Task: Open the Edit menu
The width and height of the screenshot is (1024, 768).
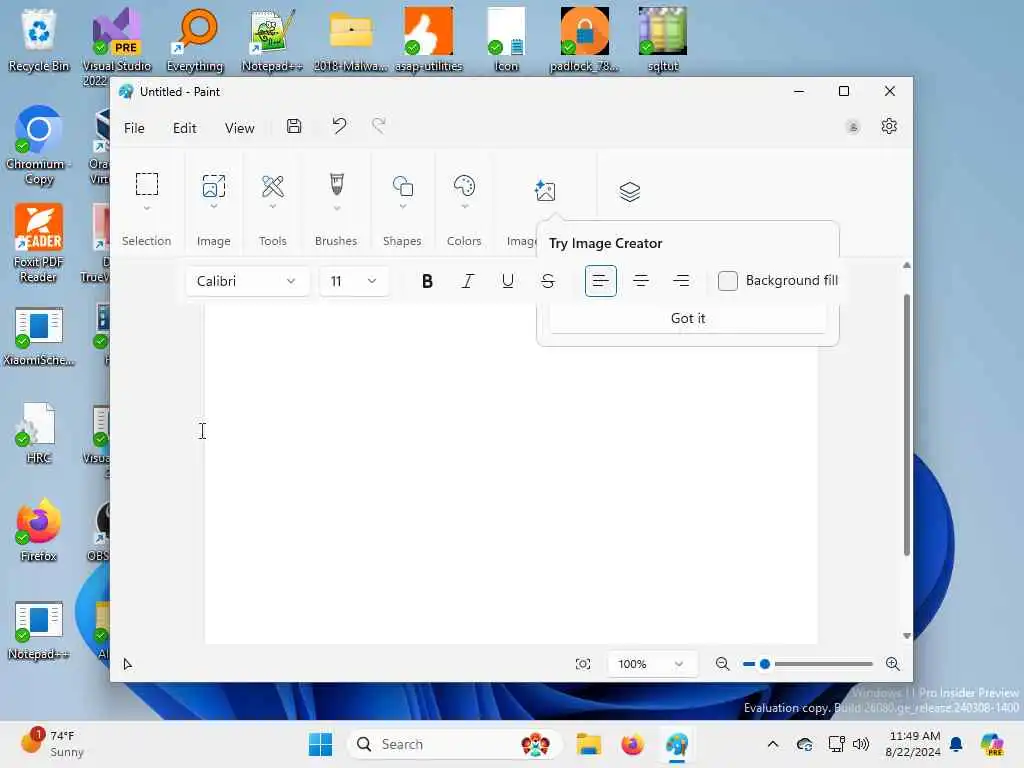Action: click(x=185, y=128)
